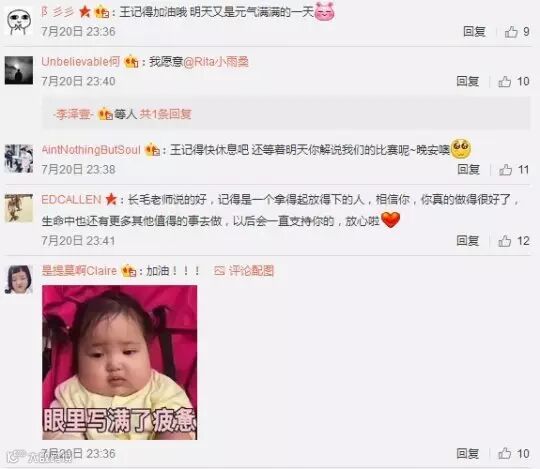Like EDCALLEN's comment with 12 likes

coord(513,241)
